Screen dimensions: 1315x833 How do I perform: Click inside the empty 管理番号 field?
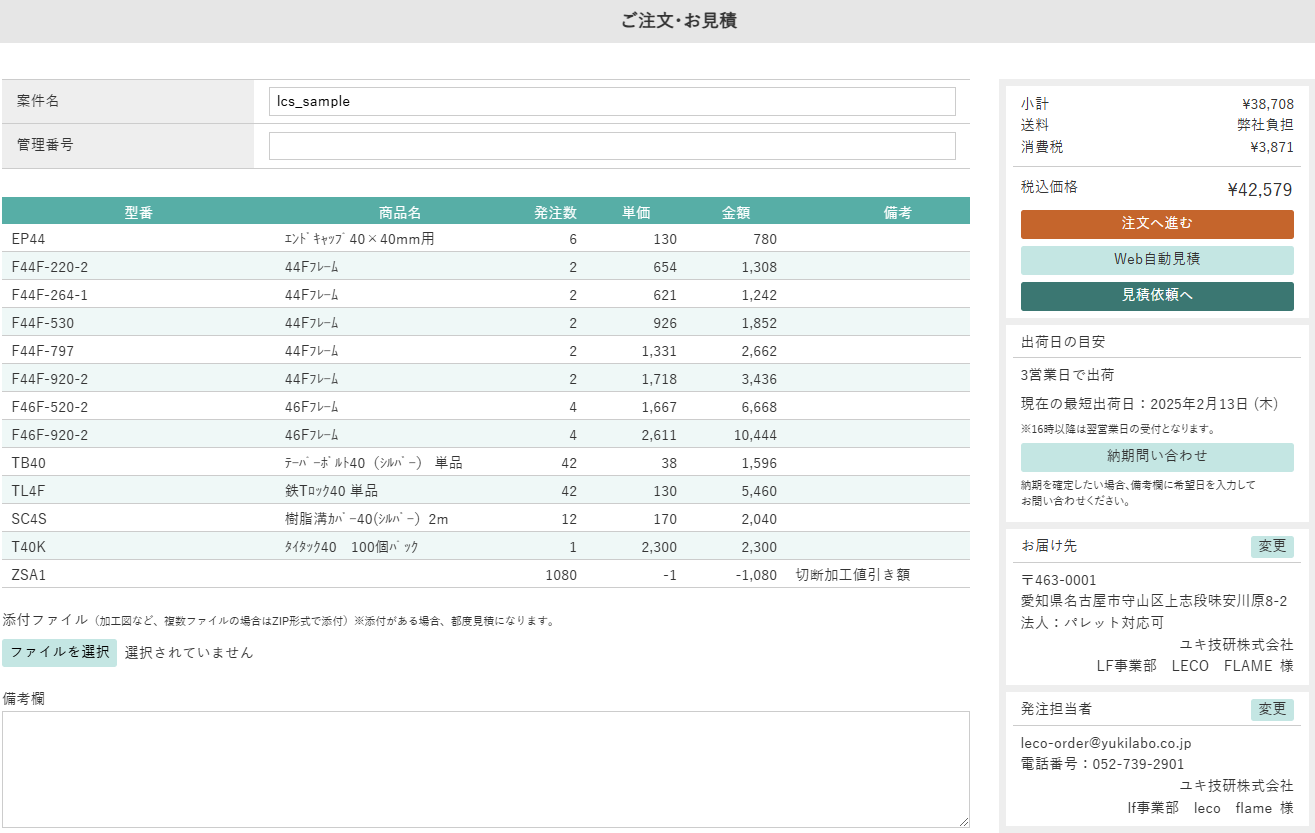[612, 145]
